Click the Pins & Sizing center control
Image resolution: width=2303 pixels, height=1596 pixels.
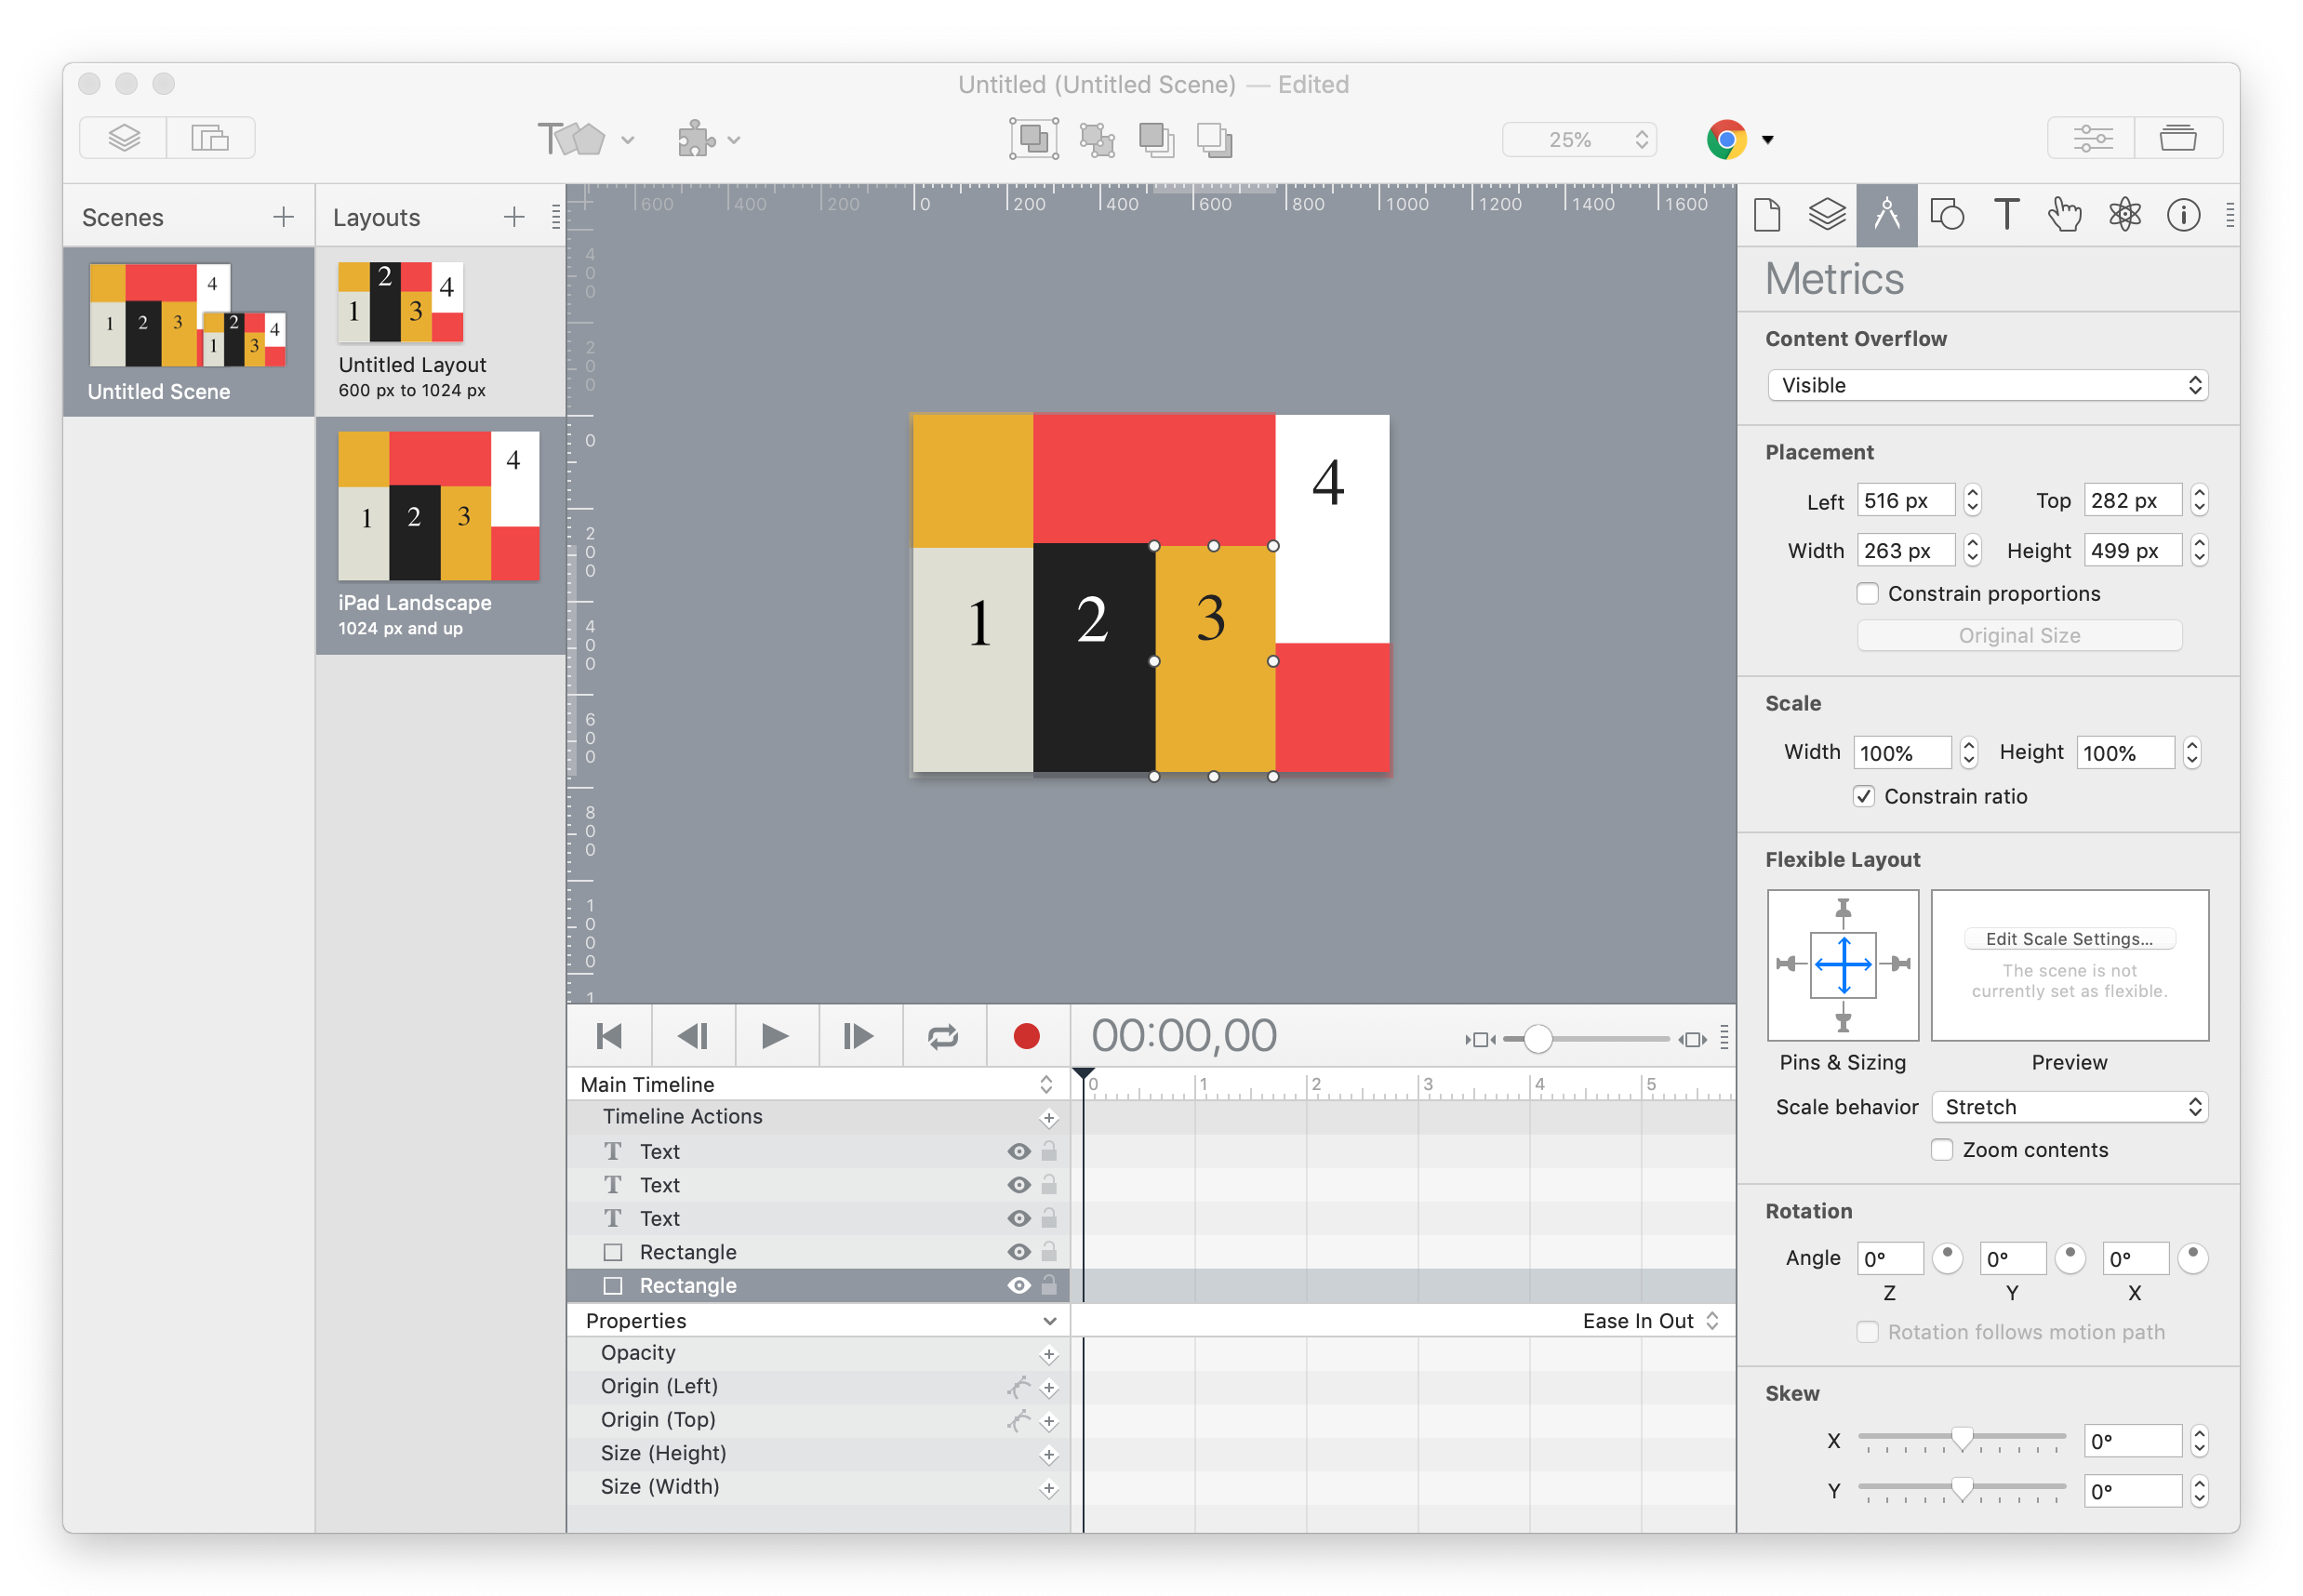(1843, 965)
